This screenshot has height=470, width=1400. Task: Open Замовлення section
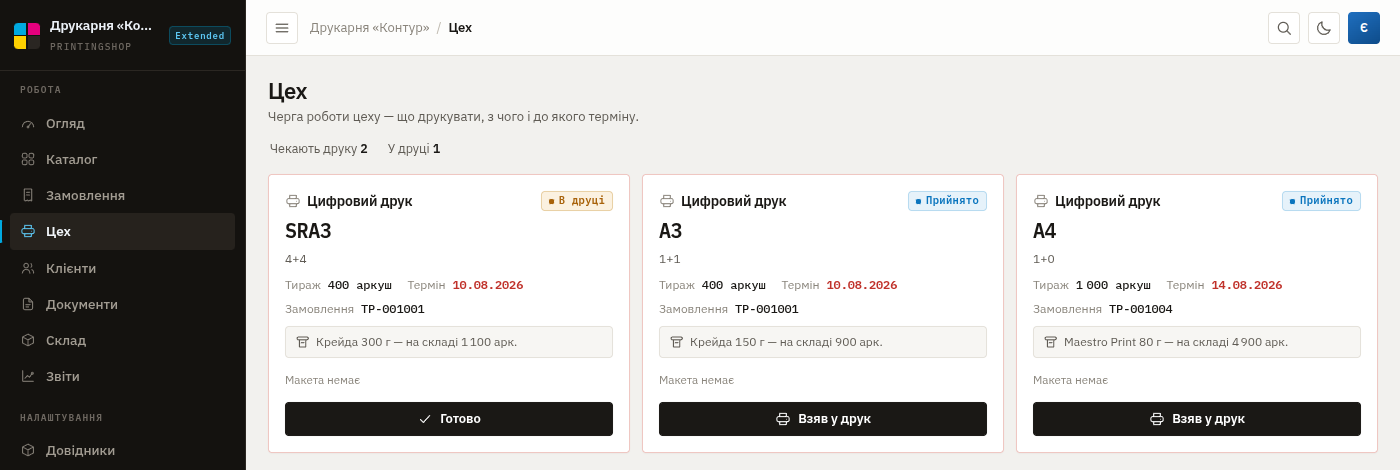[x=122, y=195]
